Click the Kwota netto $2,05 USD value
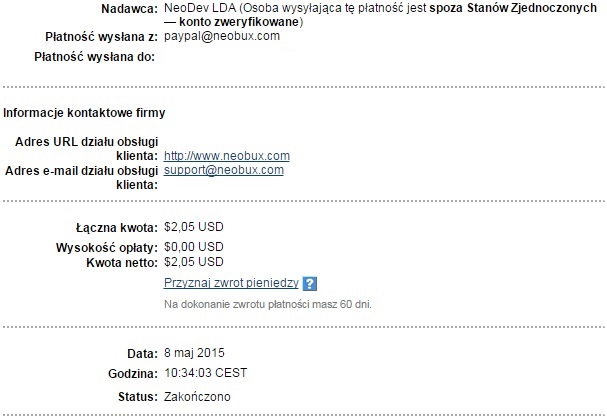Screen dimensions: 607x417 194,262
